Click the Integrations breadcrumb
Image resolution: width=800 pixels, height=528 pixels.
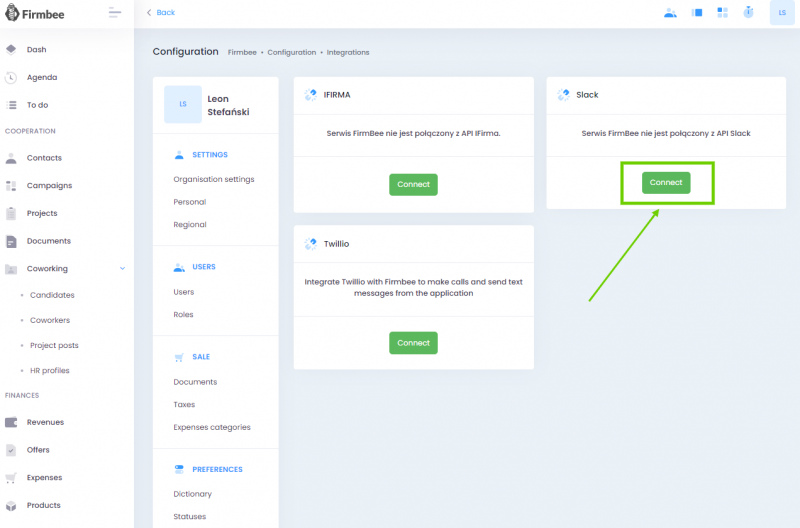pyautogui.click(x=348, y=53)
